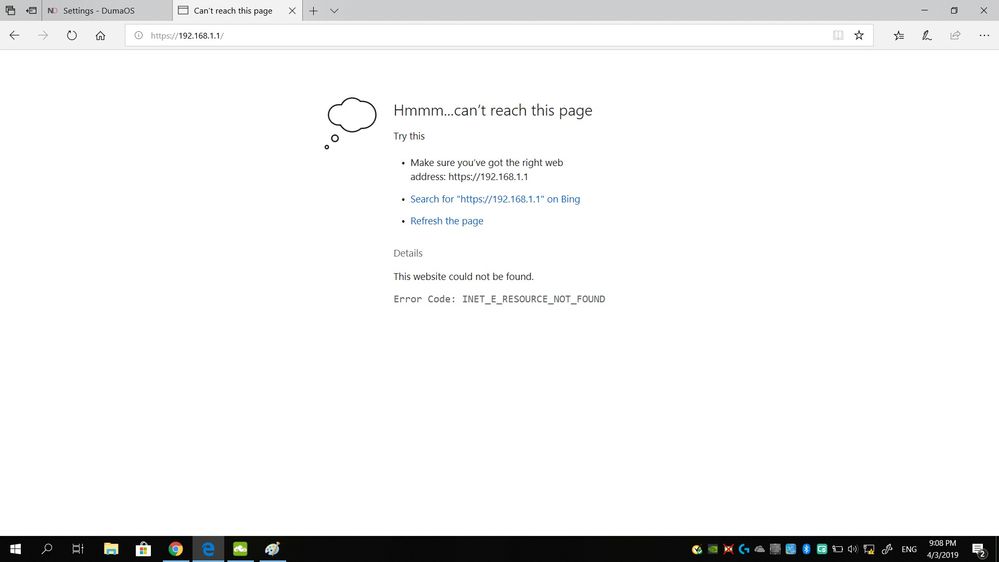Show site information icon in address bar
The image size is (999, 562).
pos(138,35)
